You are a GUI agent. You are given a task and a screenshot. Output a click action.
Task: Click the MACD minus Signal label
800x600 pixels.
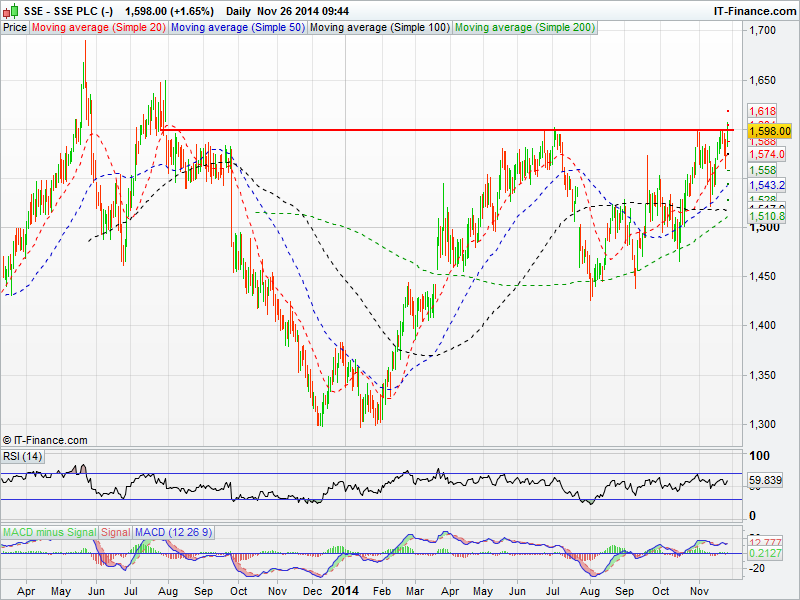click(49, 530)
